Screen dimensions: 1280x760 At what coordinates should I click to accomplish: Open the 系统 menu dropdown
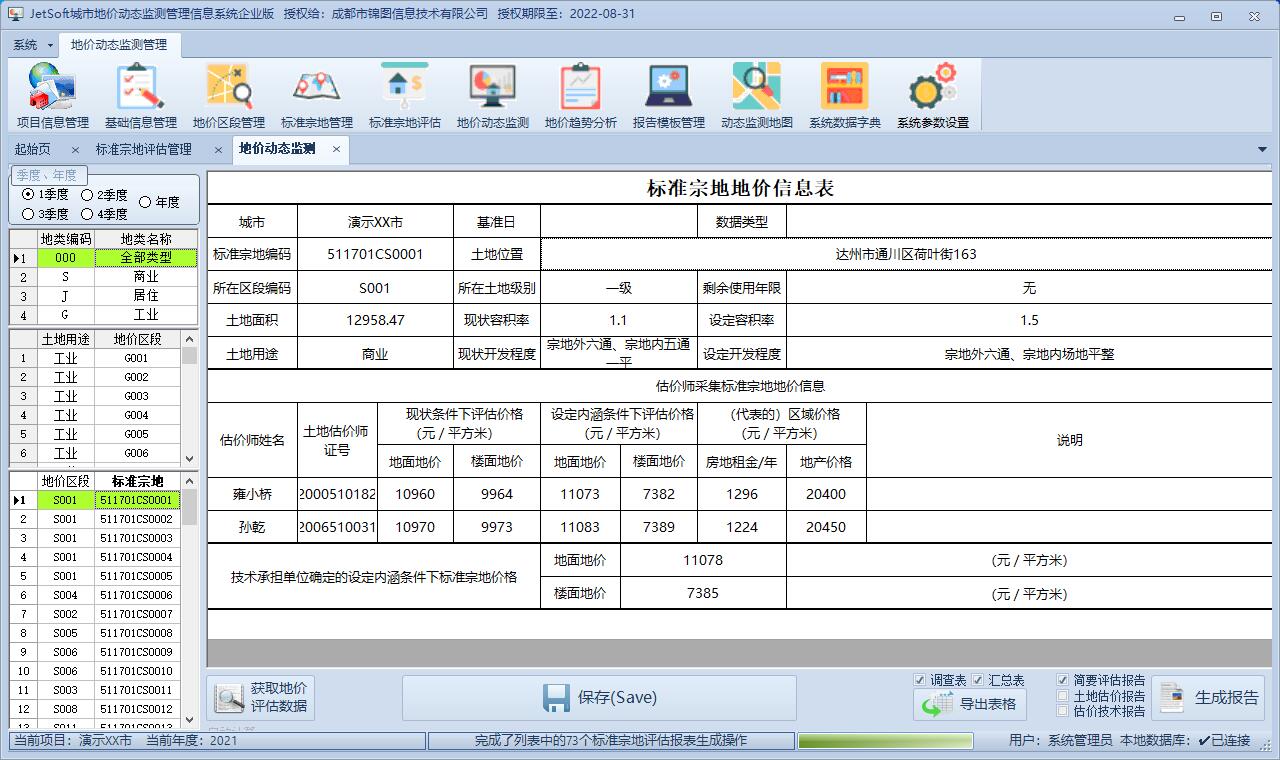tap(32, 45)
